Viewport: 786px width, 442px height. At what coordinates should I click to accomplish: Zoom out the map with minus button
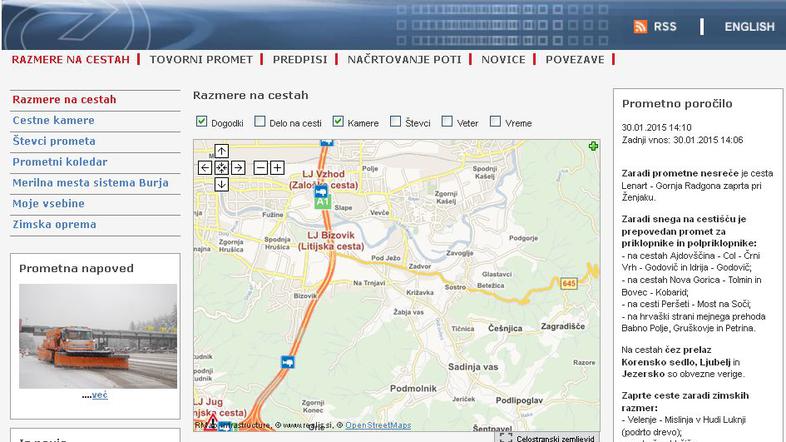point(260,168)
